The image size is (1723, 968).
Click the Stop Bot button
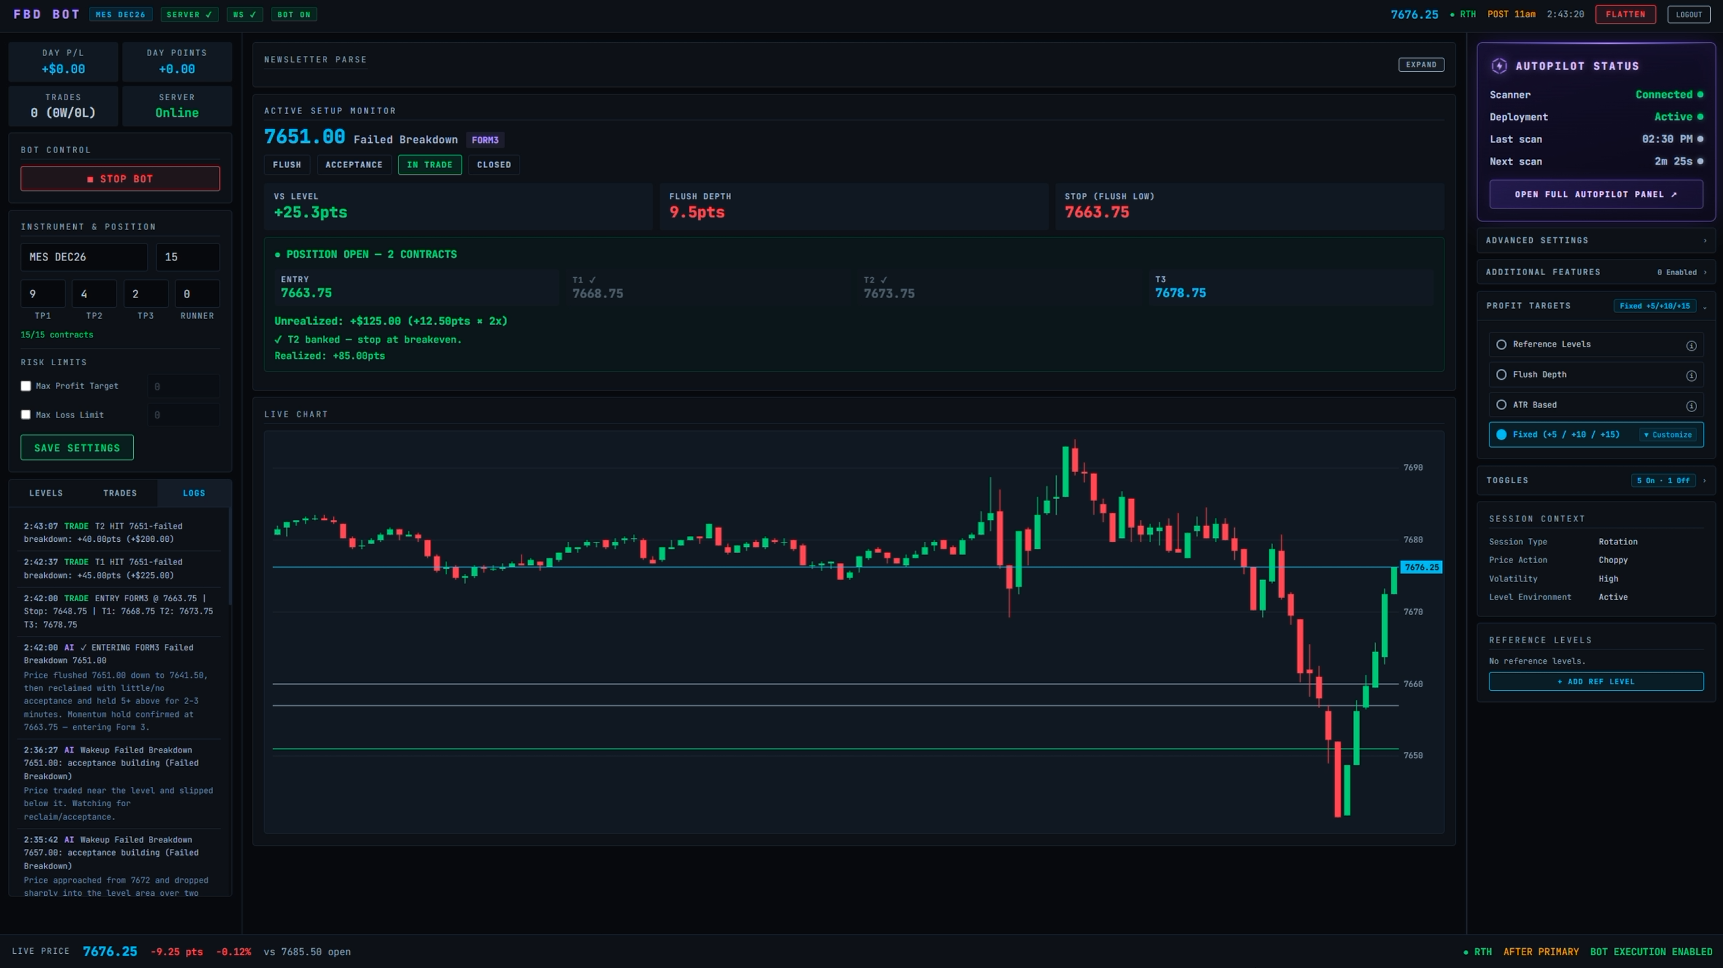point(120,179)
